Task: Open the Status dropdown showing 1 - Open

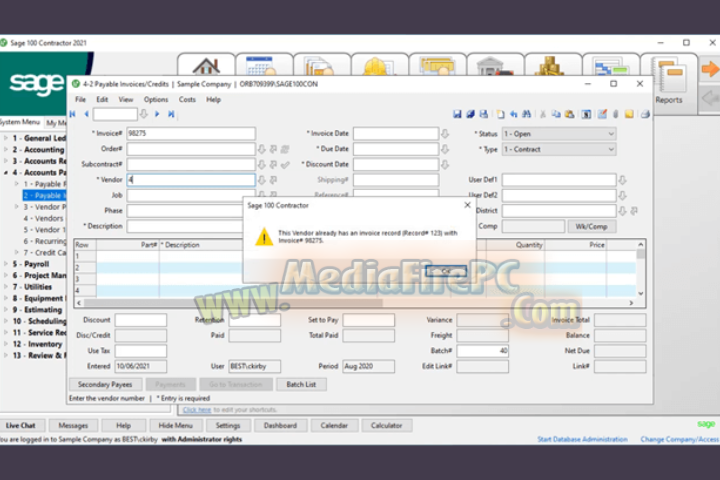Action: pos(559,134)
